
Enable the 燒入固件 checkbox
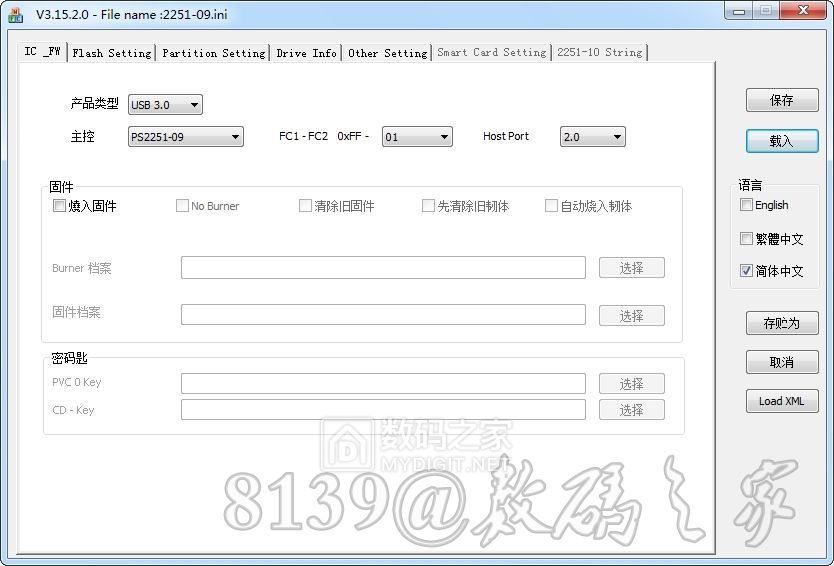coord(59,205)
